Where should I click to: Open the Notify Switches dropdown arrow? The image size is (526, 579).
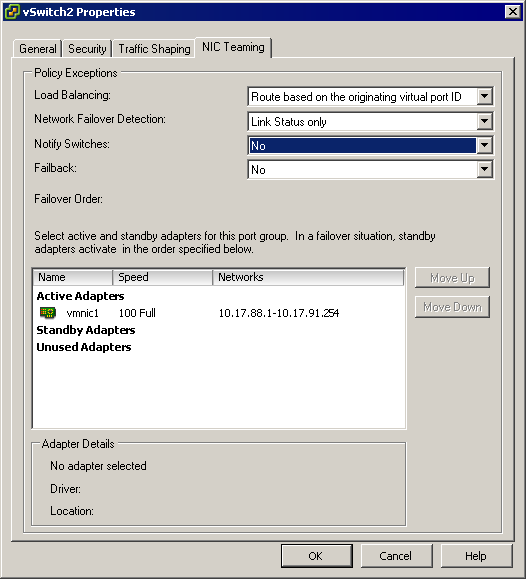pos(484,145)
